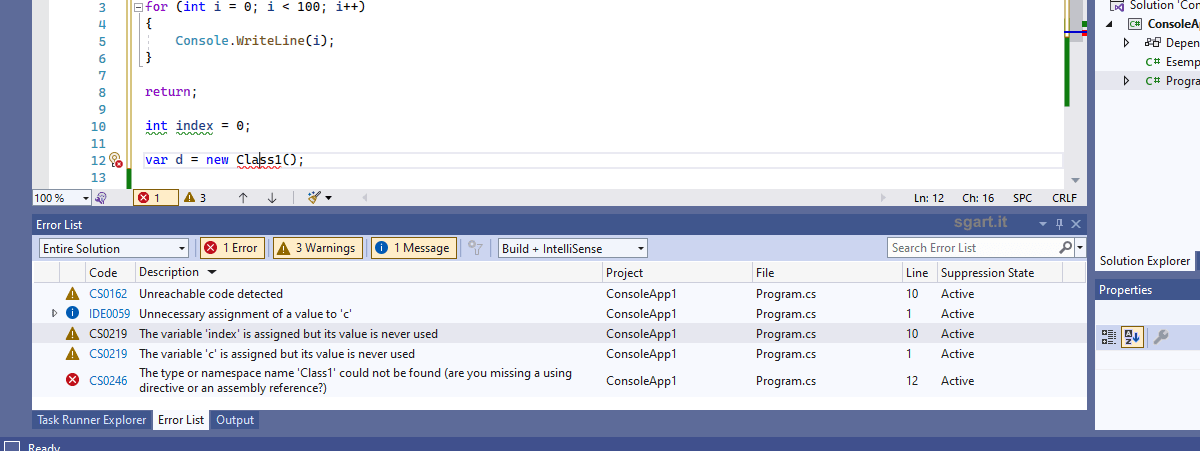Screen dimensions: 1200x451
Task: Open the Entire Solution scope dropdown
Action: (113, 248)
